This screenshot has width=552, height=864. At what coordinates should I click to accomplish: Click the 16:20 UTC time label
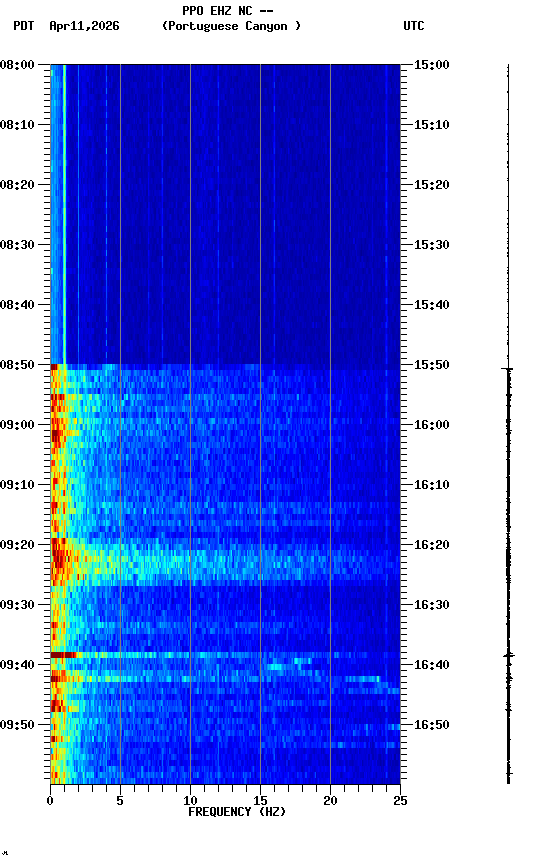click(x=432, y=545)
